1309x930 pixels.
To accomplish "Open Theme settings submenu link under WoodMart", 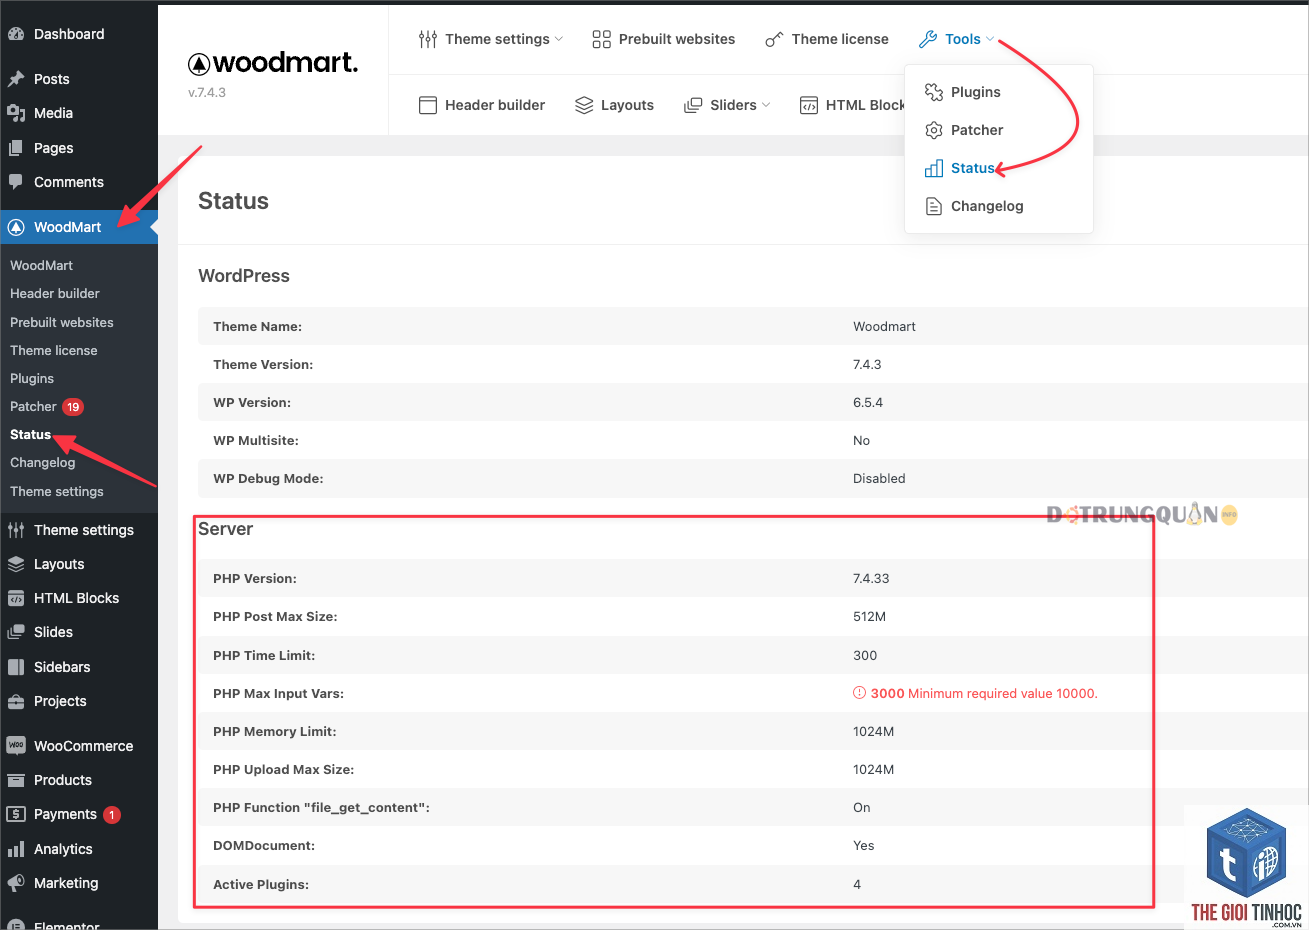I will coord(57,491).
